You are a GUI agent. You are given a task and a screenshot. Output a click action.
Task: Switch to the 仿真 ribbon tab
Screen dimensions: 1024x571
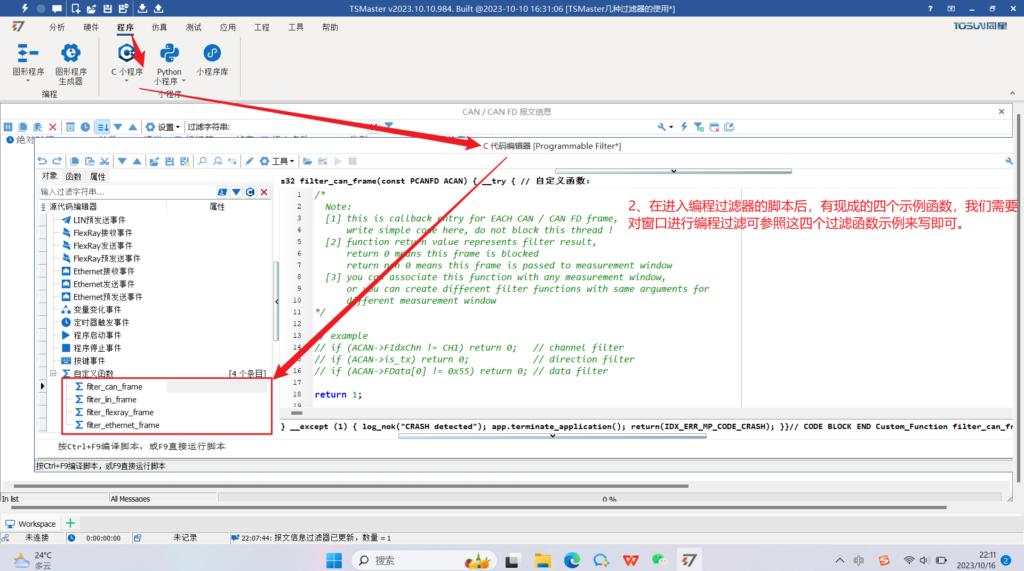(159, 28)
